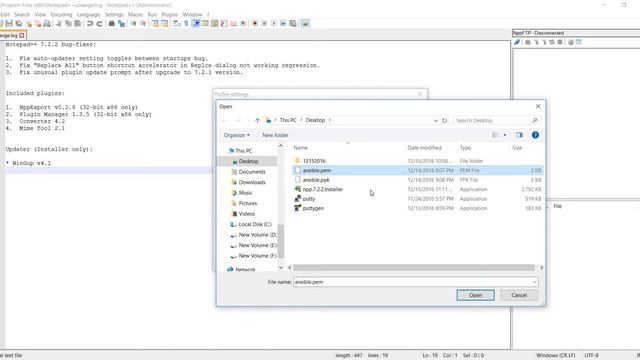640x360 pixels.
Task: Open the view options dropdown arrow
Action: pos(505,135)
